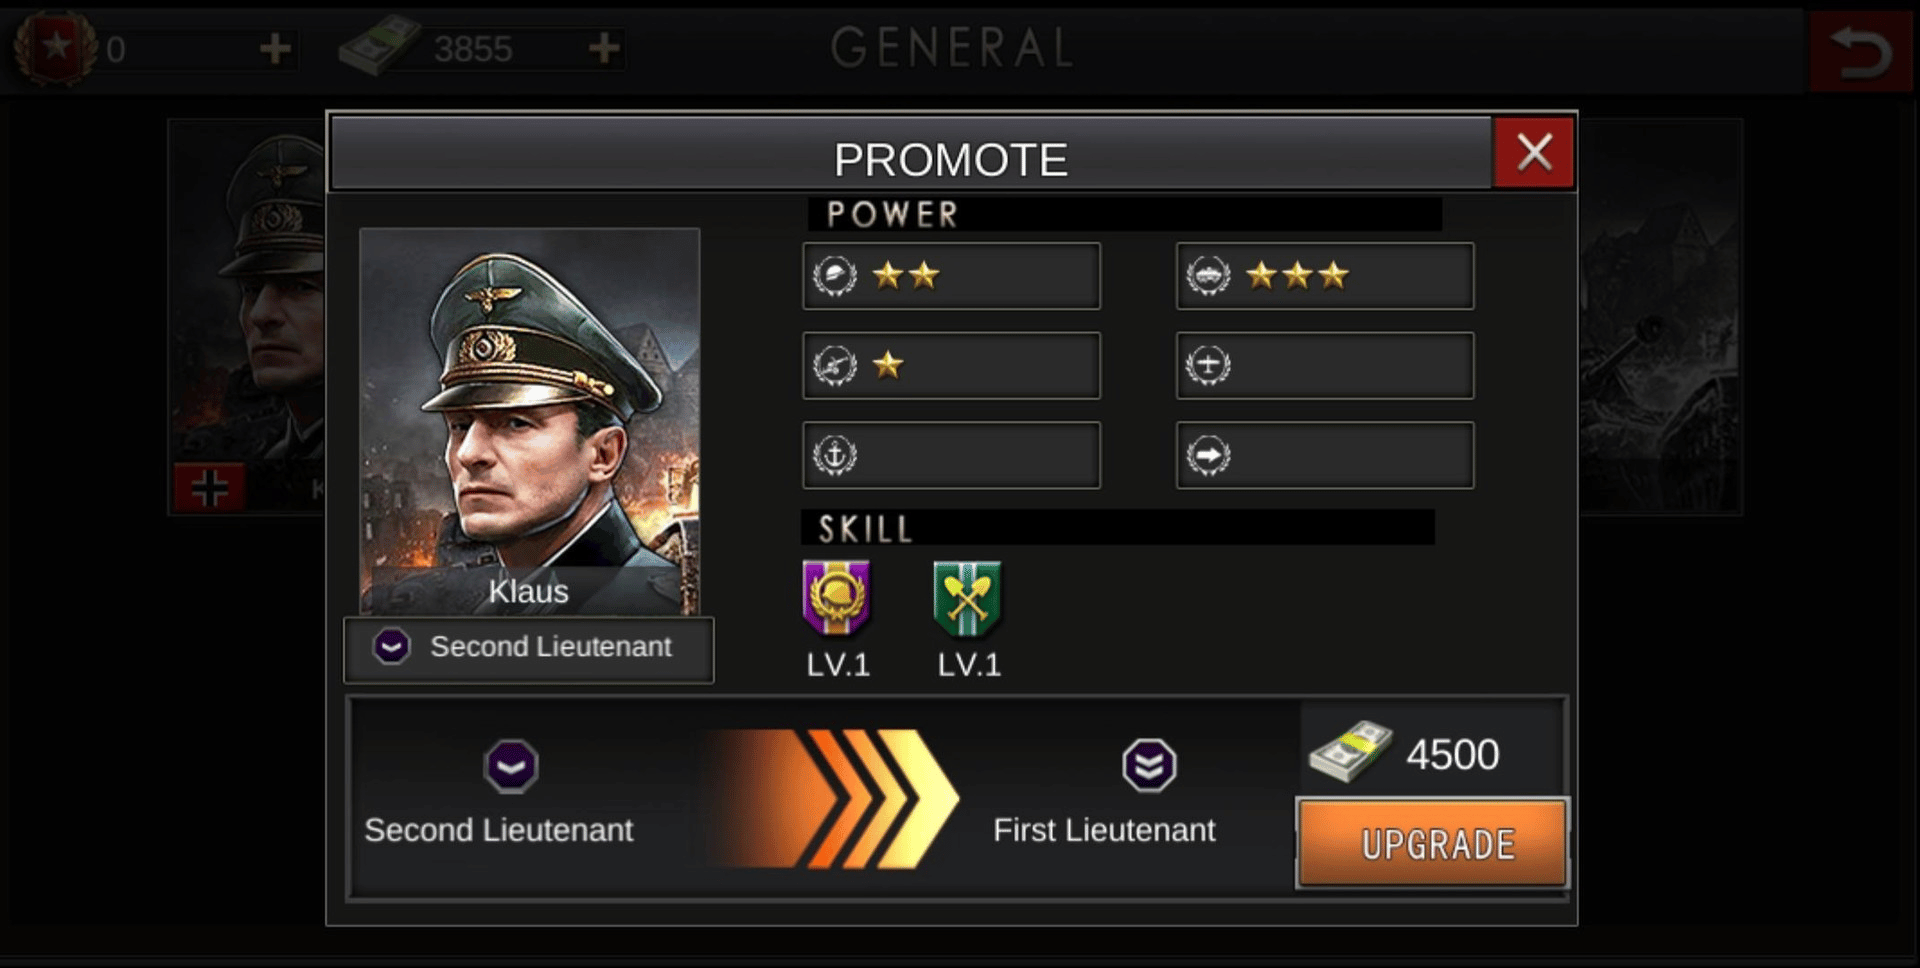This screenshot has height=968, width=1920.
Task: Click the red medal star icon
Action: (x=56, y=47)
